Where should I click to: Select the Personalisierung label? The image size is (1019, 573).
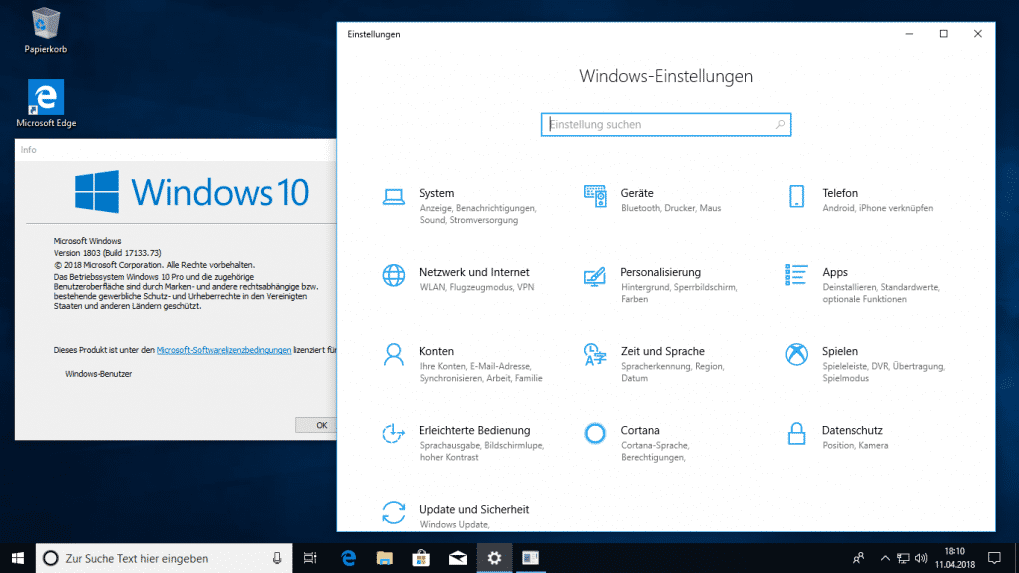pos(660,272)
